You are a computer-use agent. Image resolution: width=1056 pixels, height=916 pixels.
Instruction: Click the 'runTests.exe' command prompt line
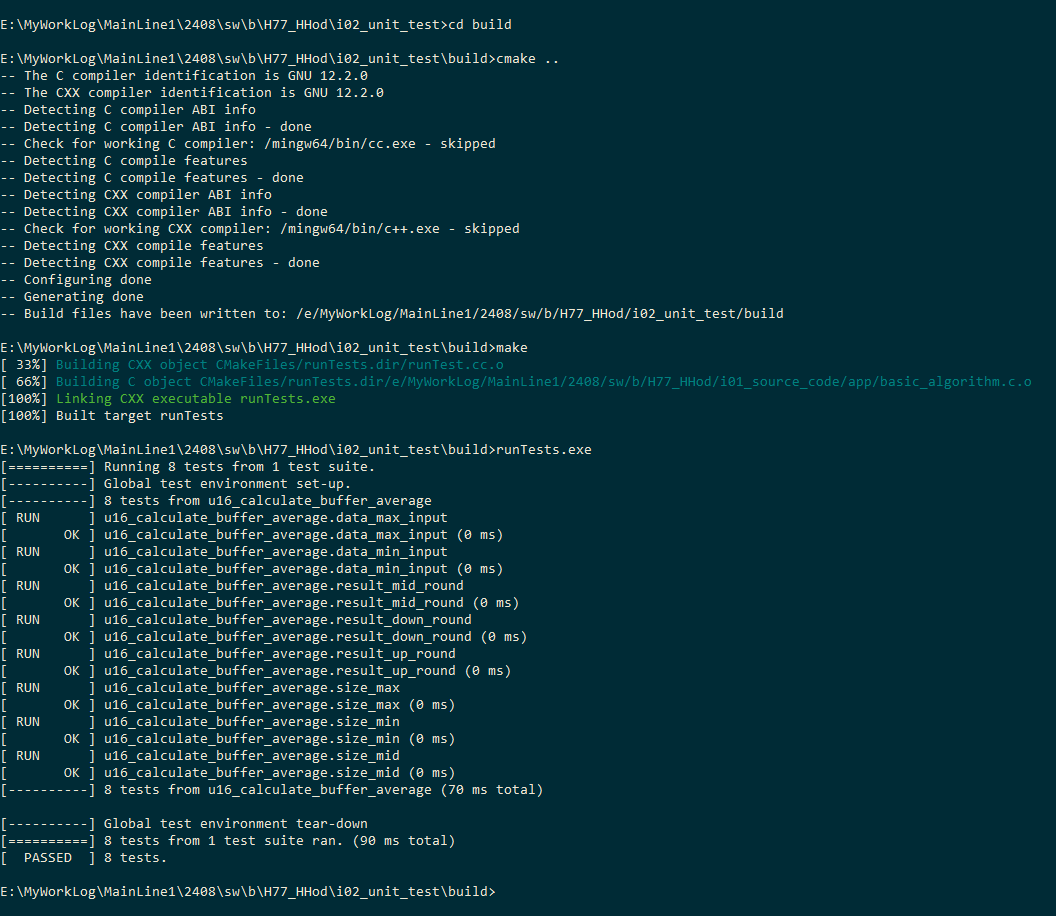[296, 449]
